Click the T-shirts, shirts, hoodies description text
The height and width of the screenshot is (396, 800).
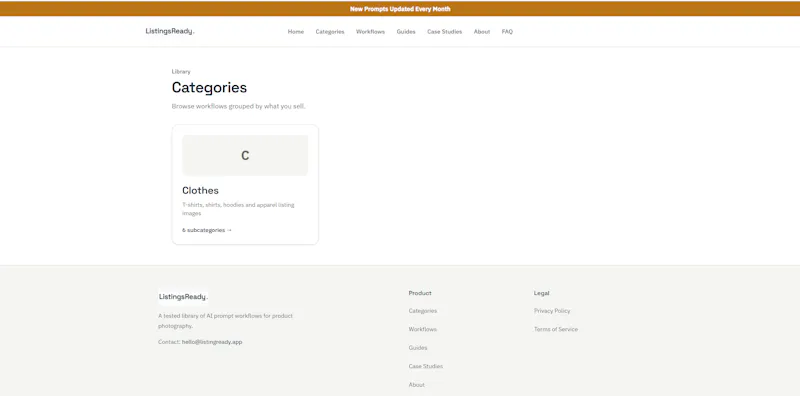(x=238, y=209)
